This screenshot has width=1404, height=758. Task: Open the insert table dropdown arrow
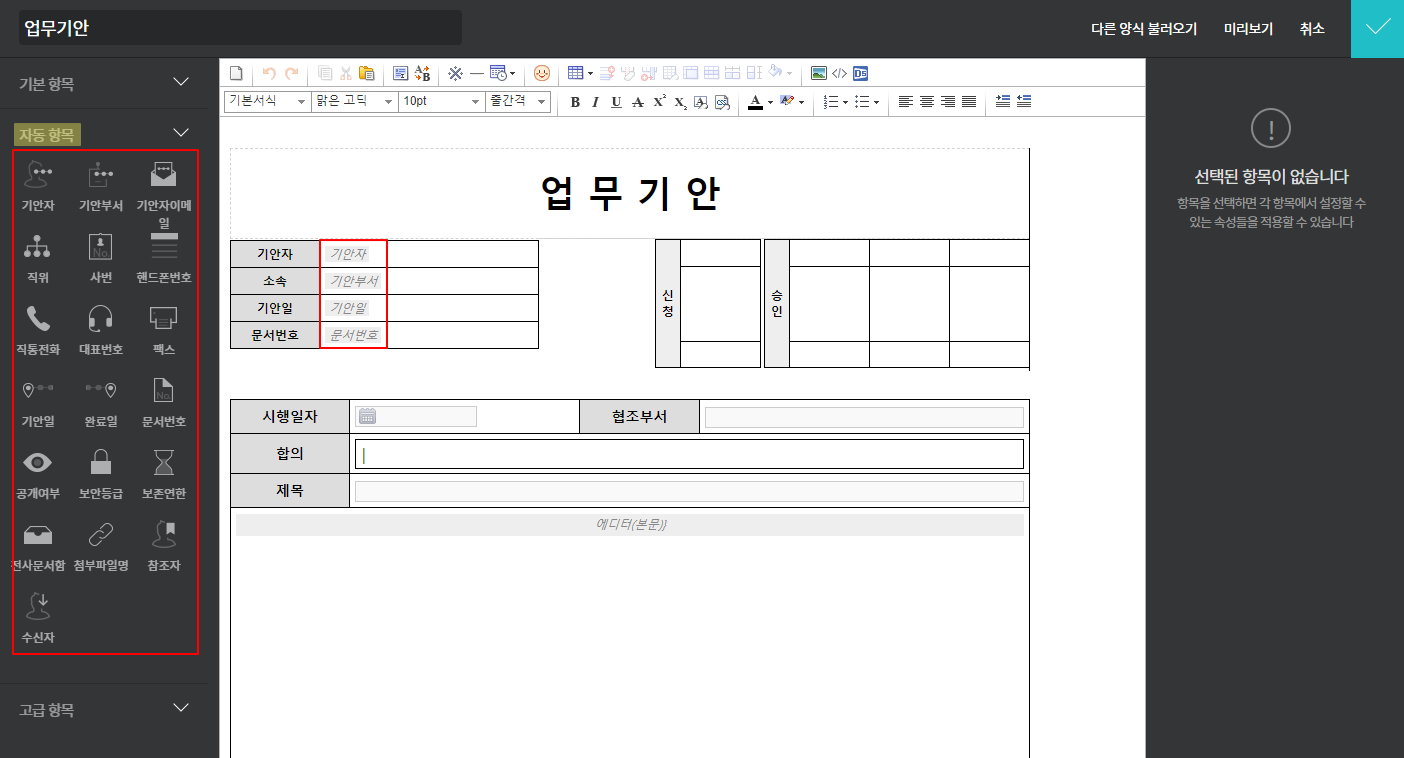(x=590, y=73)
